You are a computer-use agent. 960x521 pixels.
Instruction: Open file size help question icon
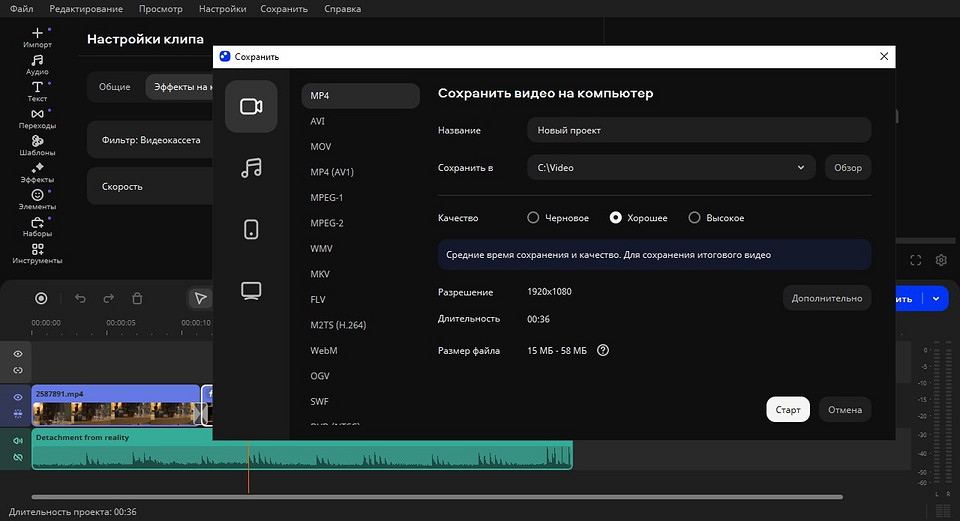603,350
